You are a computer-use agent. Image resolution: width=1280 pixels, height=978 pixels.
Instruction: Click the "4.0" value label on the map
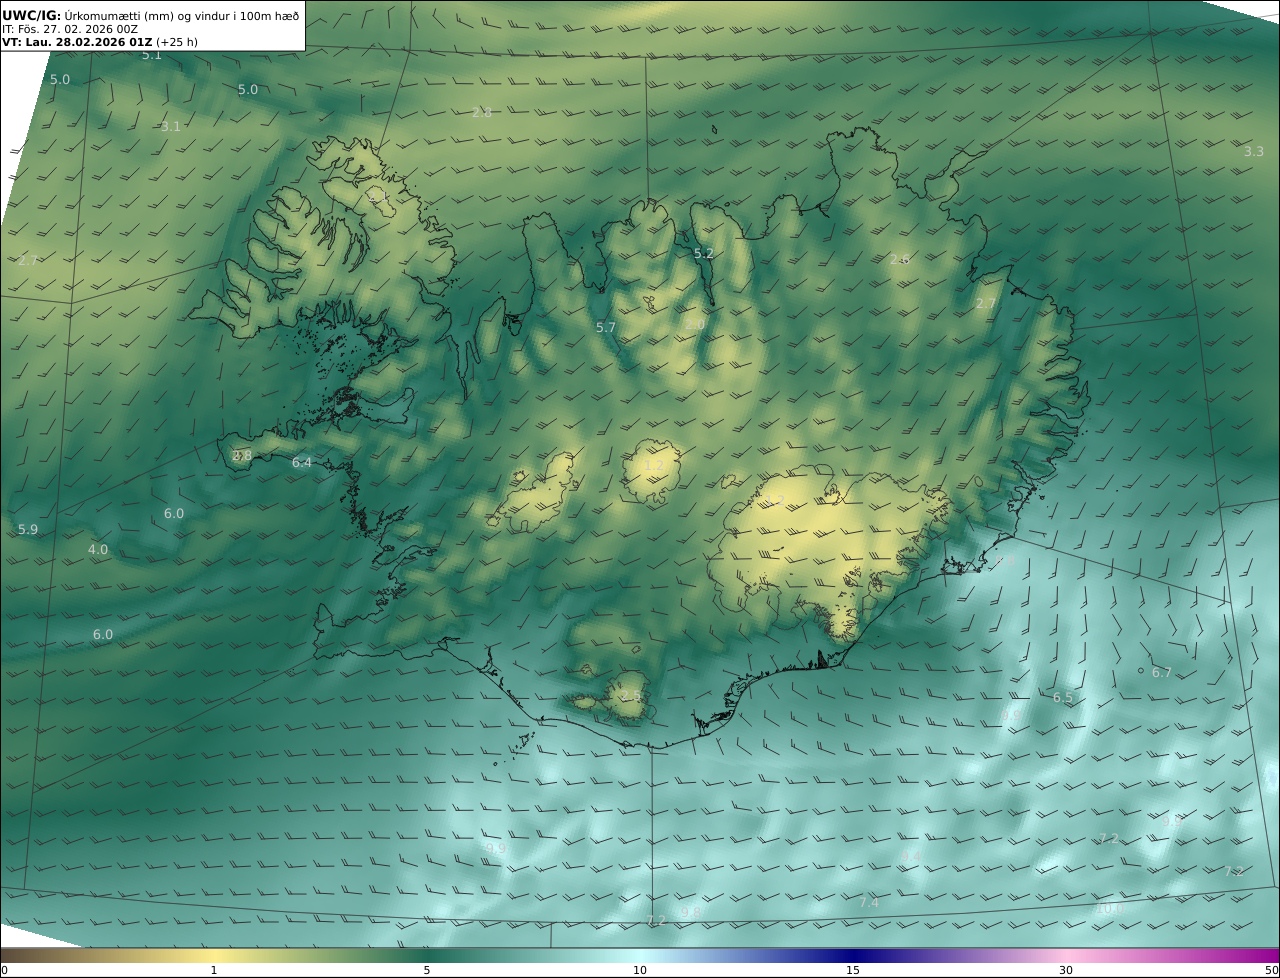click(98, 549)
